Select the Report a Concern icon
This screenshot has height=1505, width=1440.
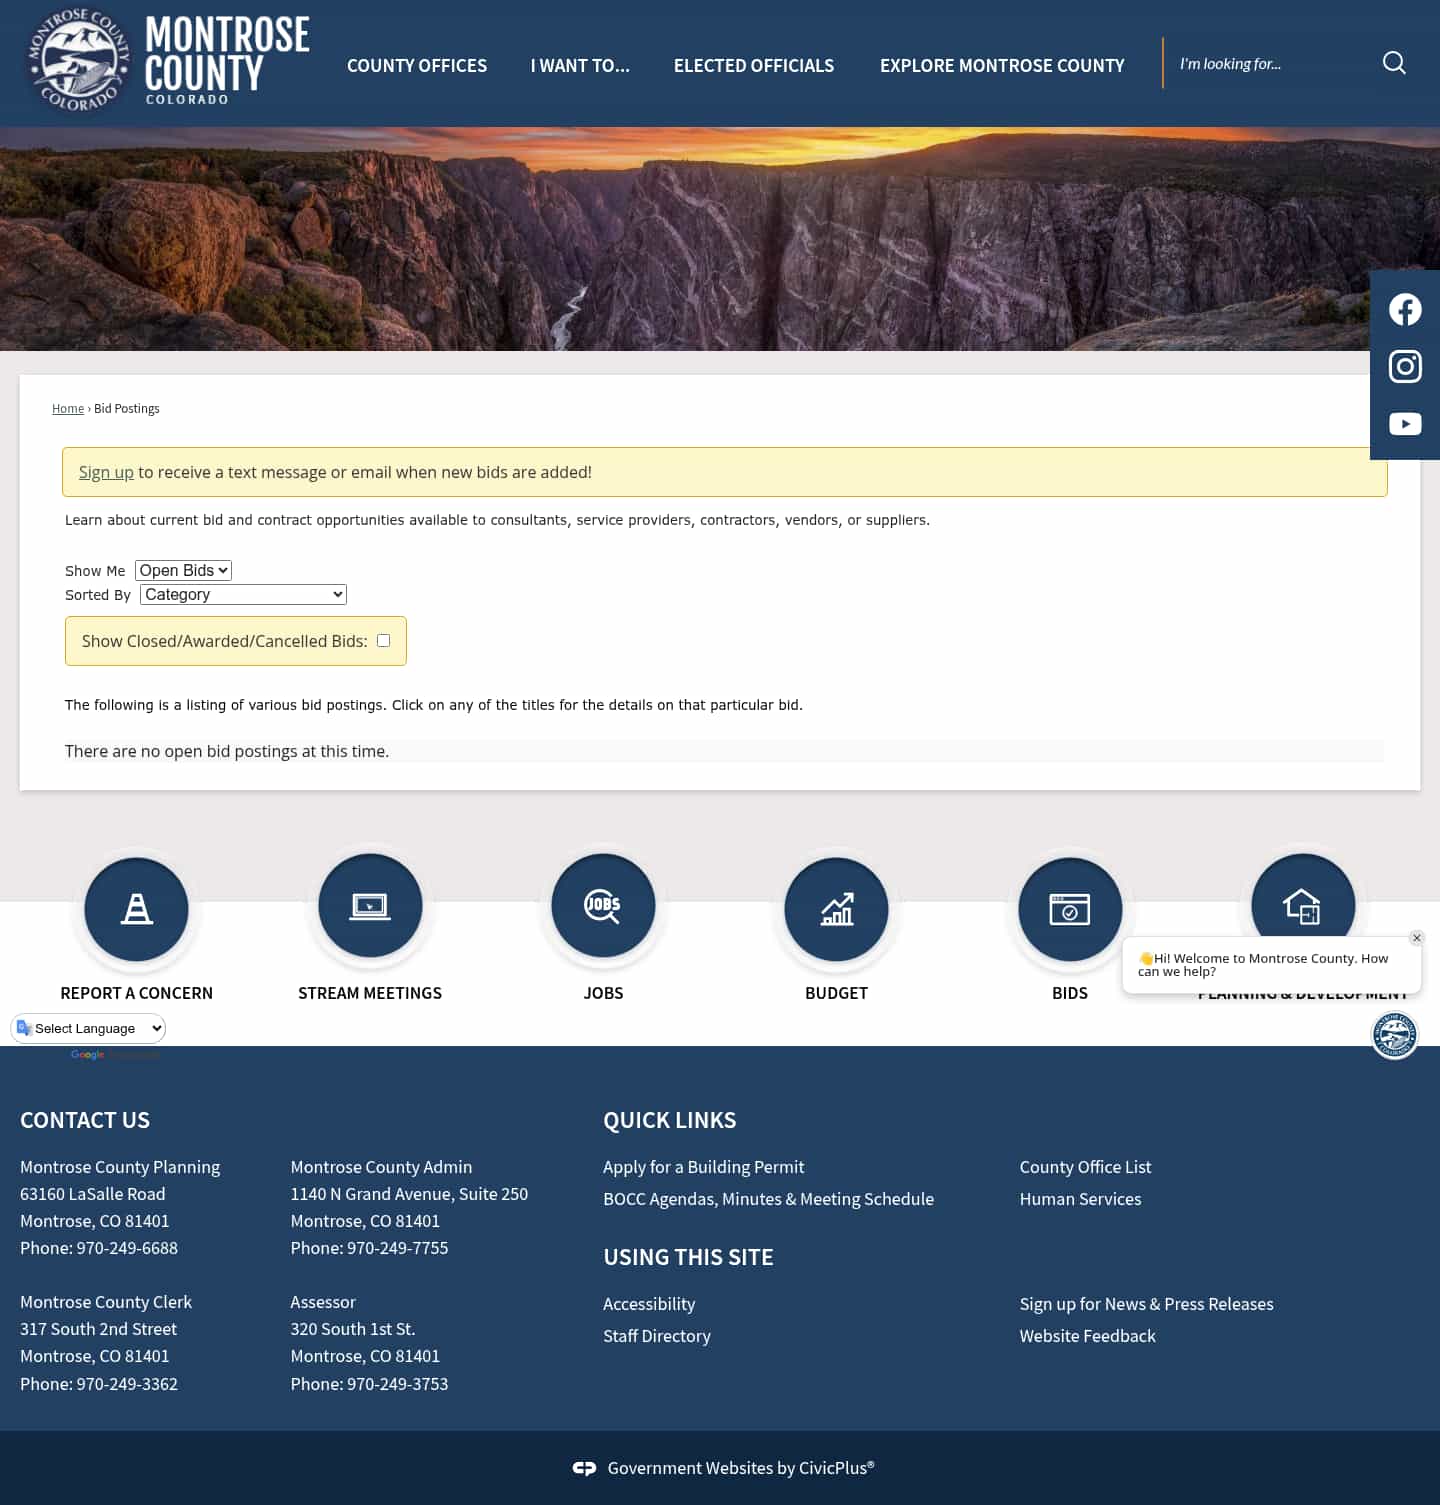137,909
